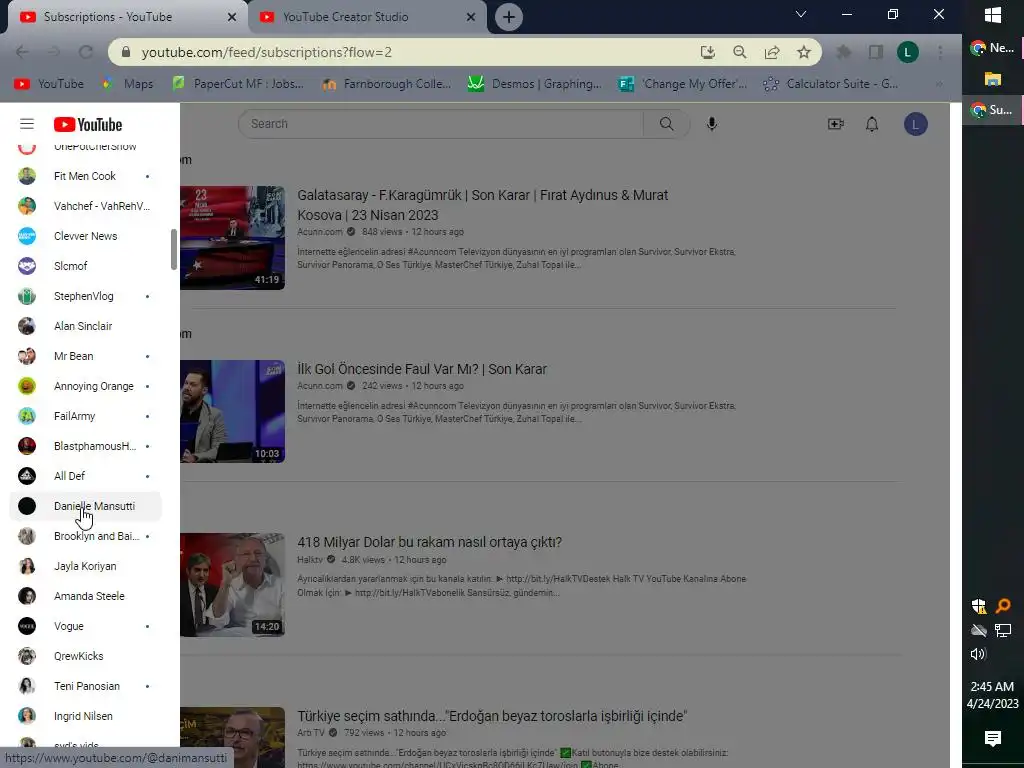Expand the bookmarks overflow chevron
The width and height of the screenshot is (1024, 768).
coord(939,84)
